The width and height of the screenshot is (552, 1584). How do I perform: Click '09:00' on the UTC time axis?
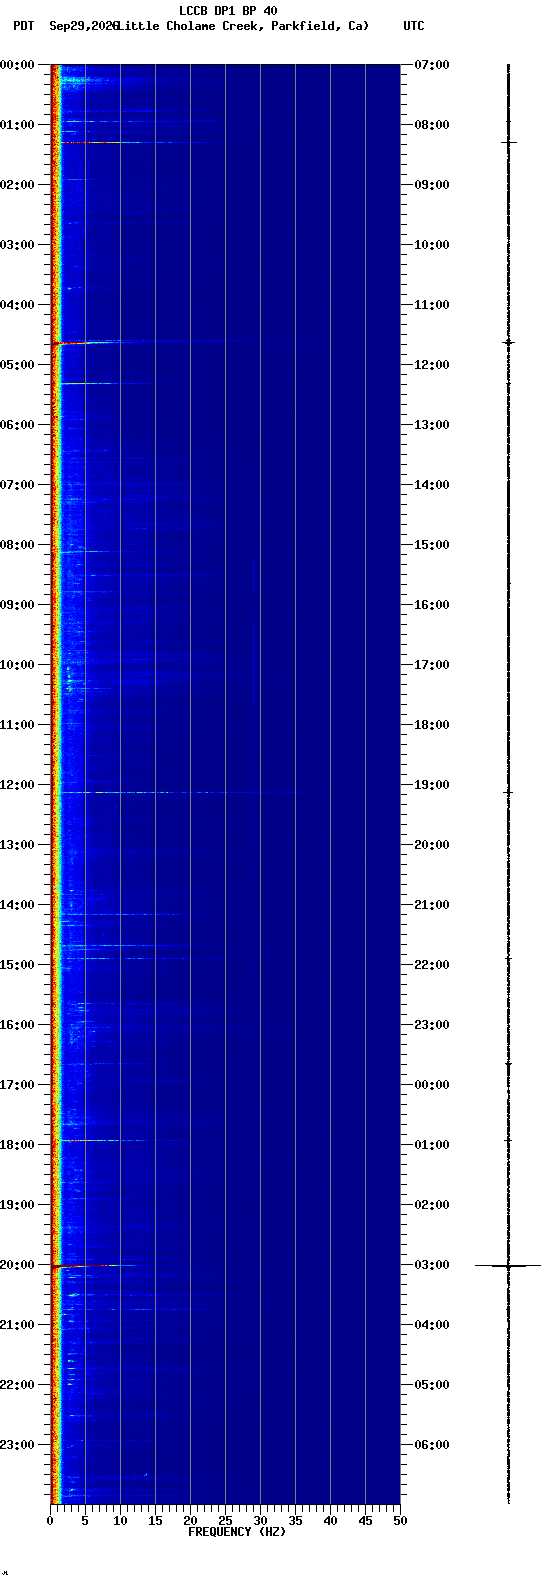click(432, 185)
